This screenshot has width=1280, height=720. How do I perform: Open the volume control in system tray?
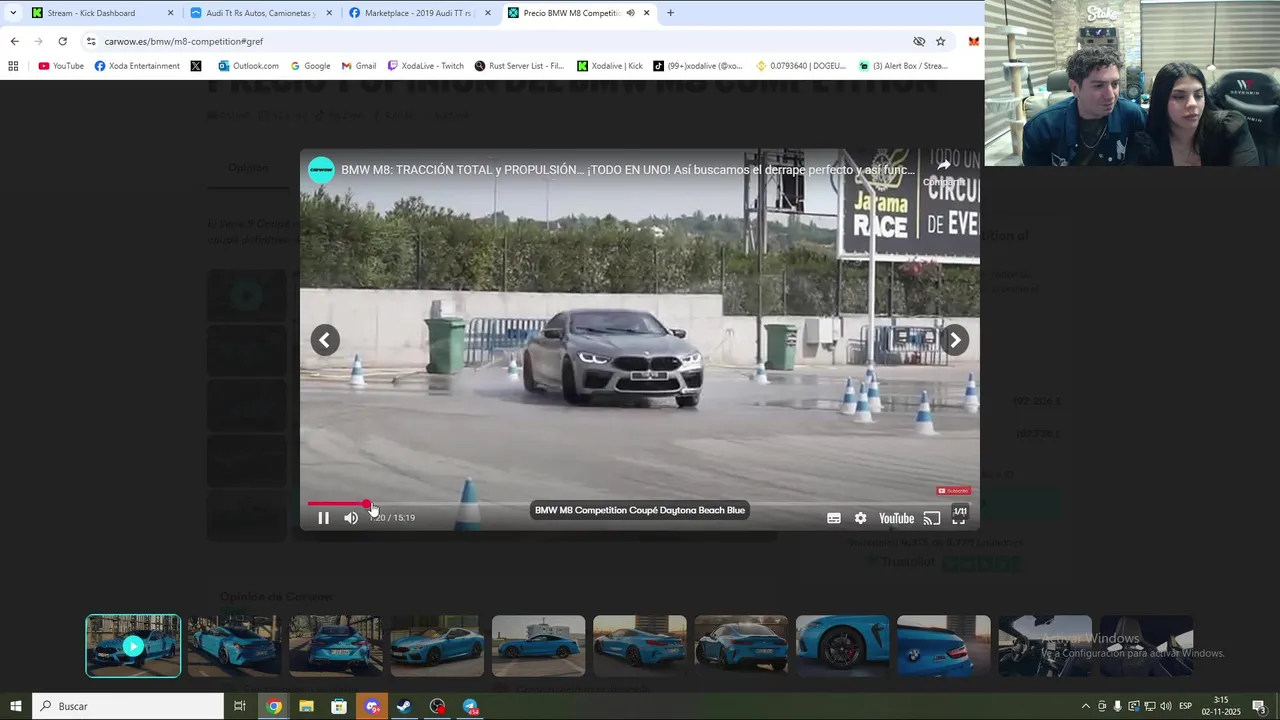coord(1165,706)
